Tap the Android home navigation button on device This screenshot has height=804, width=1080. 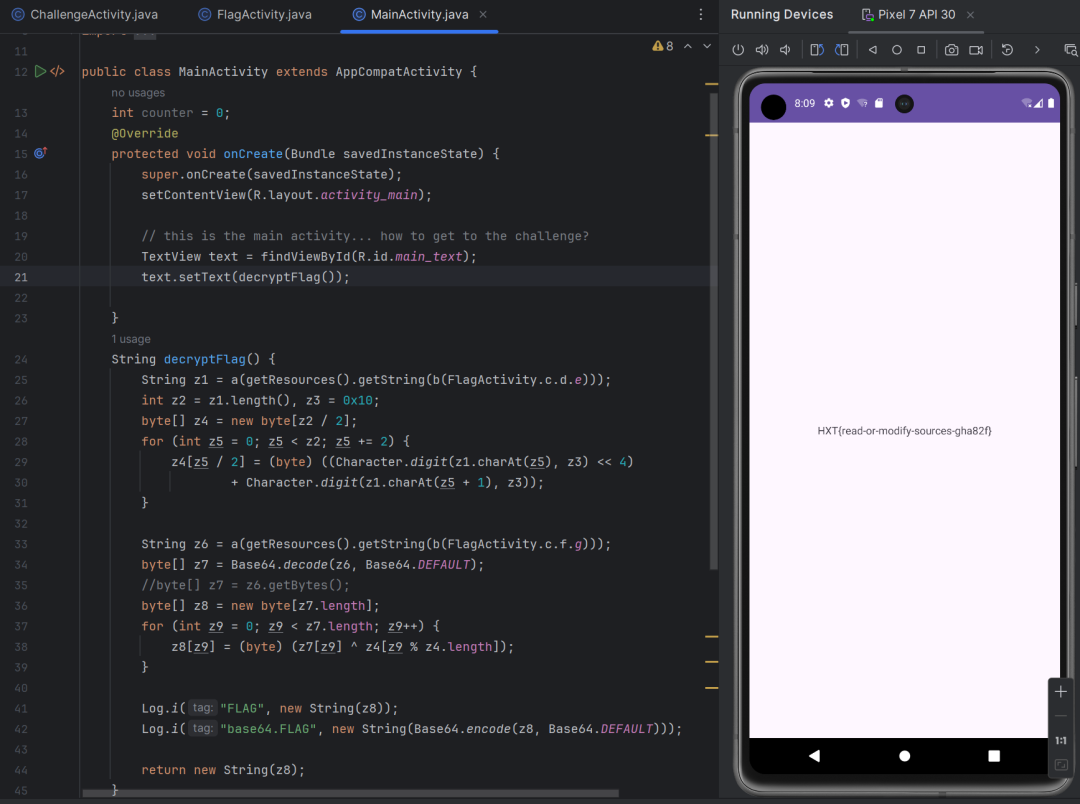click(x=904, y=756)
